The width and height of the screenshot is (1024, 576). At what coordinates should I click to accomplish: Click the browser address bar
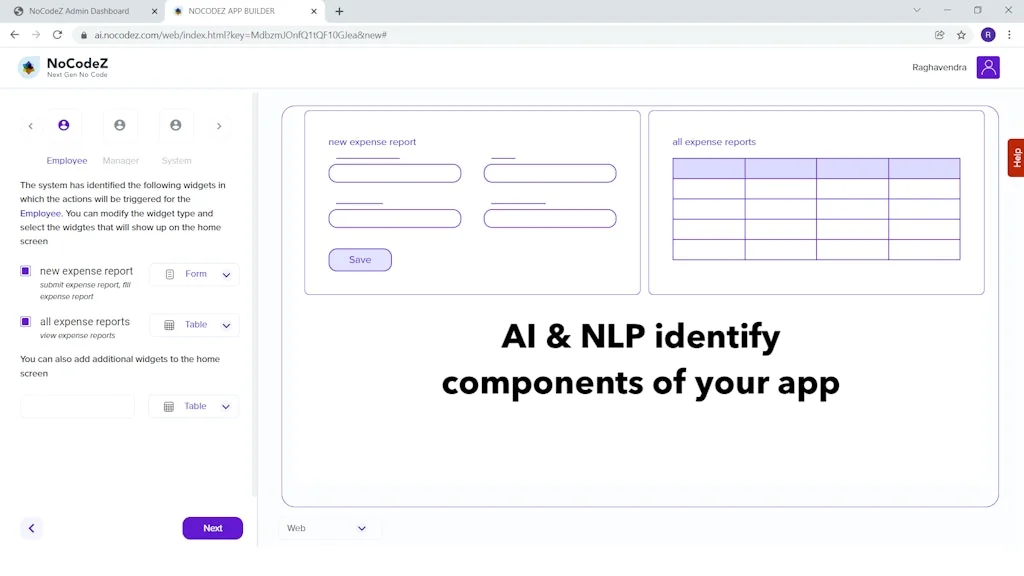tap(503, 35)
